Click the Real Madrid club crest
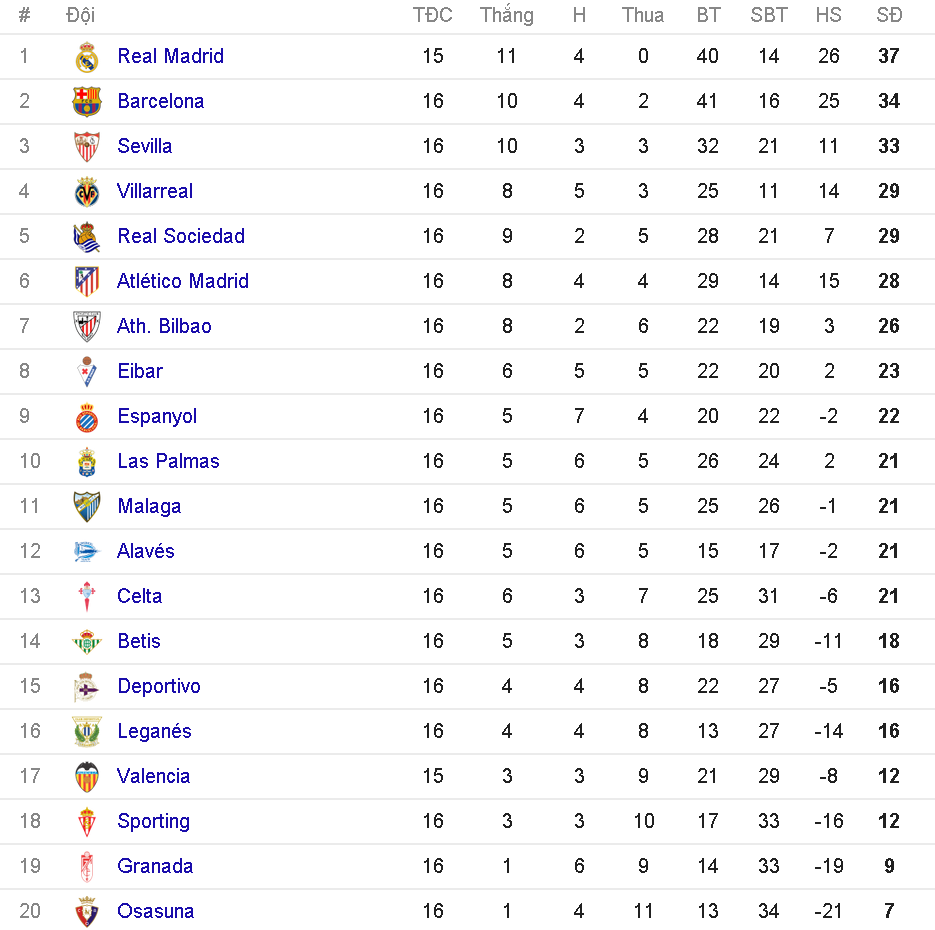Image resolution: width=935 pixels, height=930 pixels. 87,57
